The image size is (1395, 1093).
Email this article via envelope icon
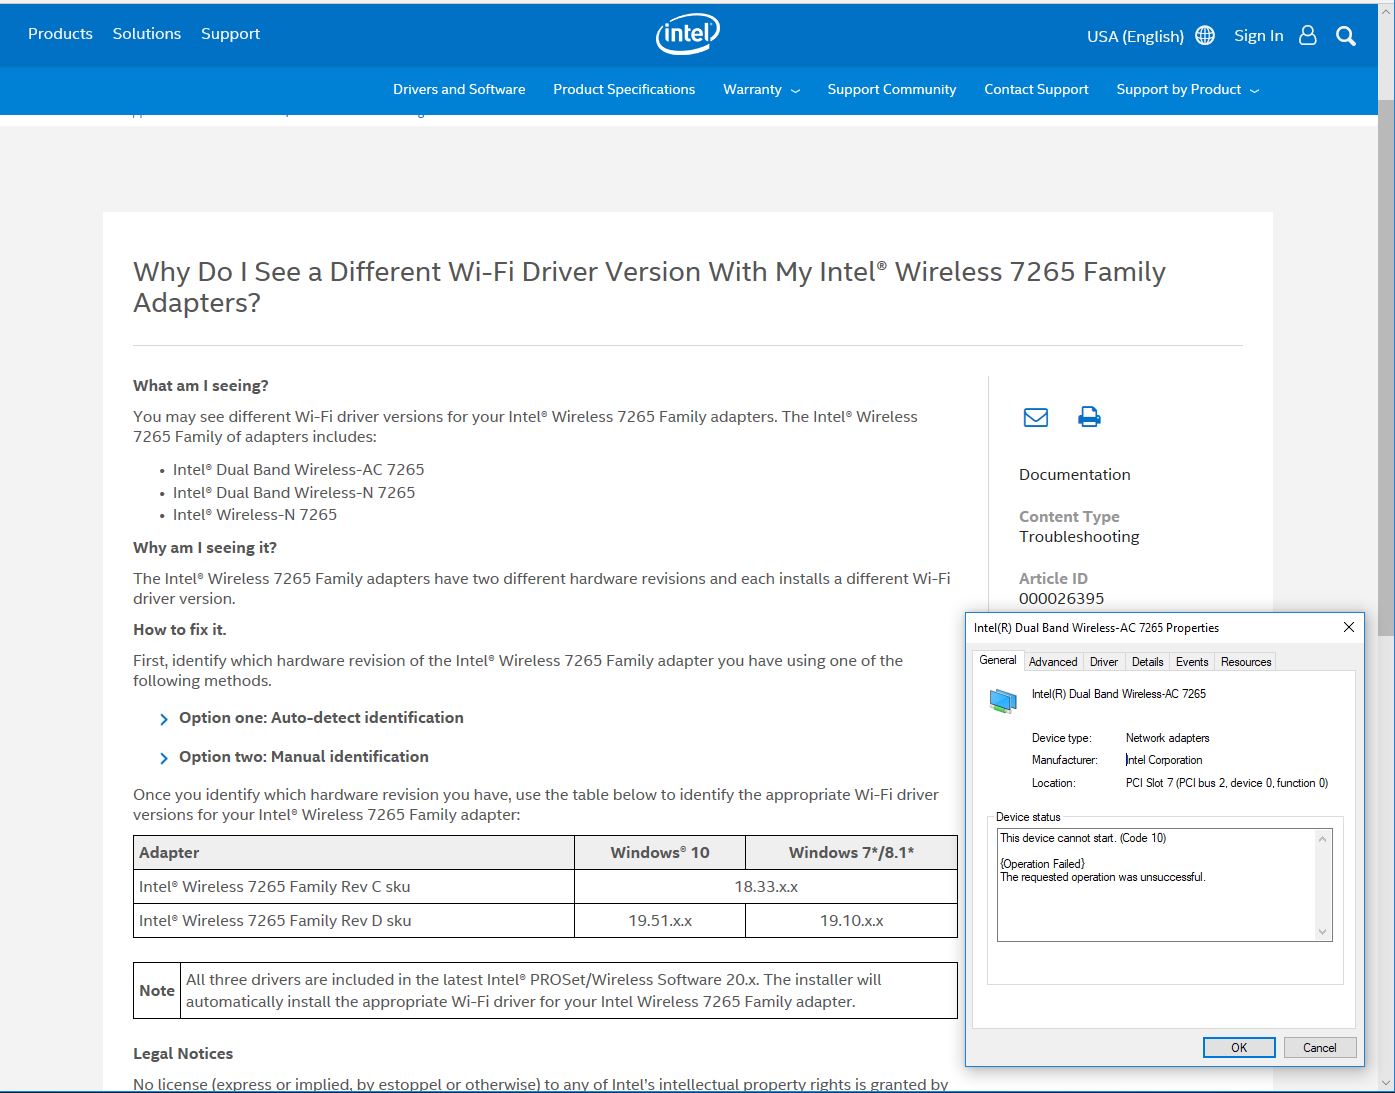pos(1036,417)
